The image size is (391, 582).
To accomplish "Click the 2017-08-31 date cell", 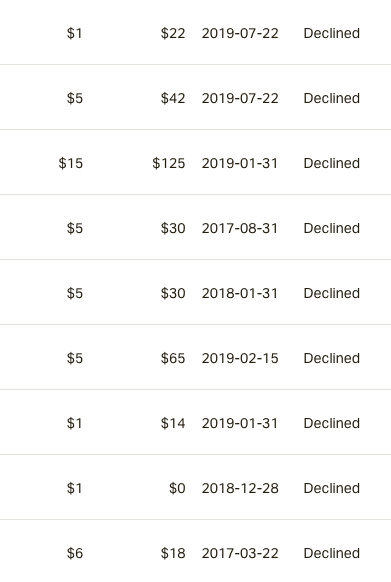I will tap(240, 228).
